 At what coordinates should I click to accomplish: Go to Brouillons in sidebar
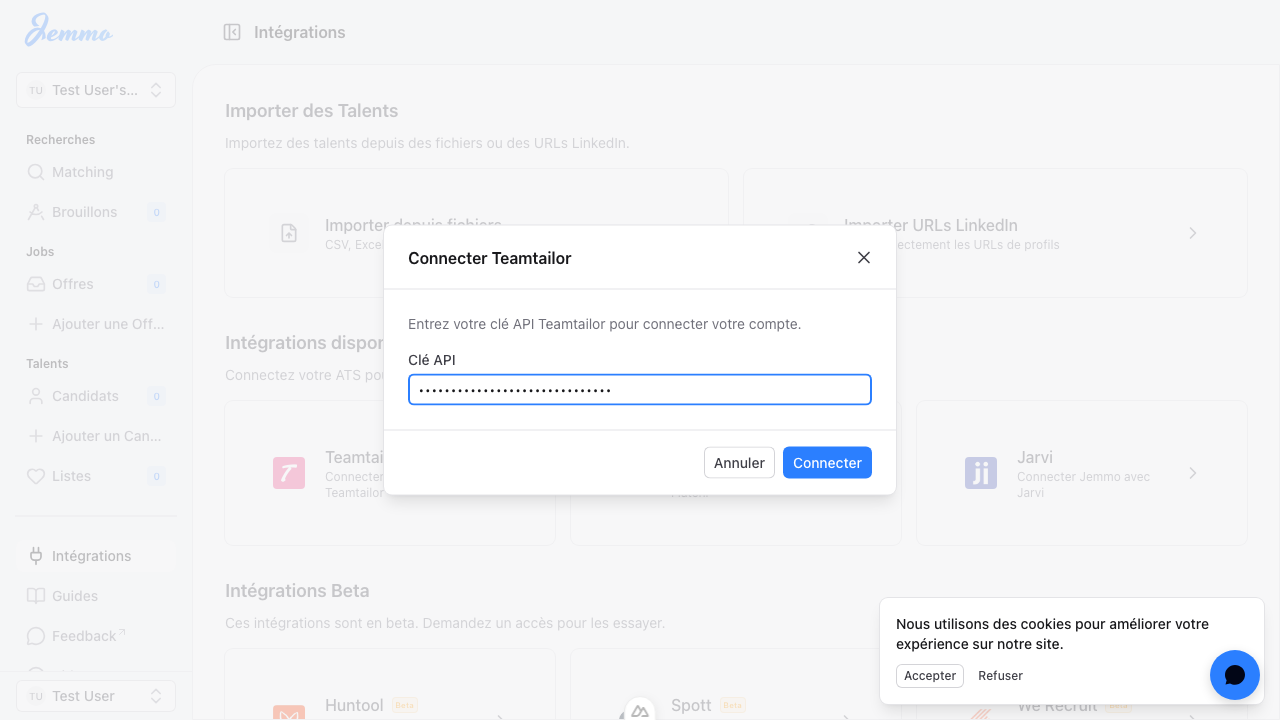point(84,212)
